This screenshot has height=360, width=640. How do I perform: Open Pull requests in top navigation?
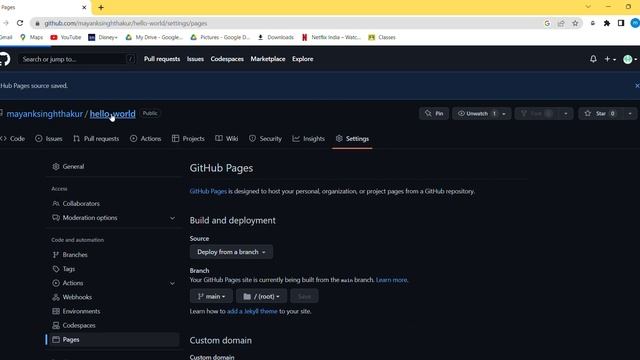tap(162, 59)
